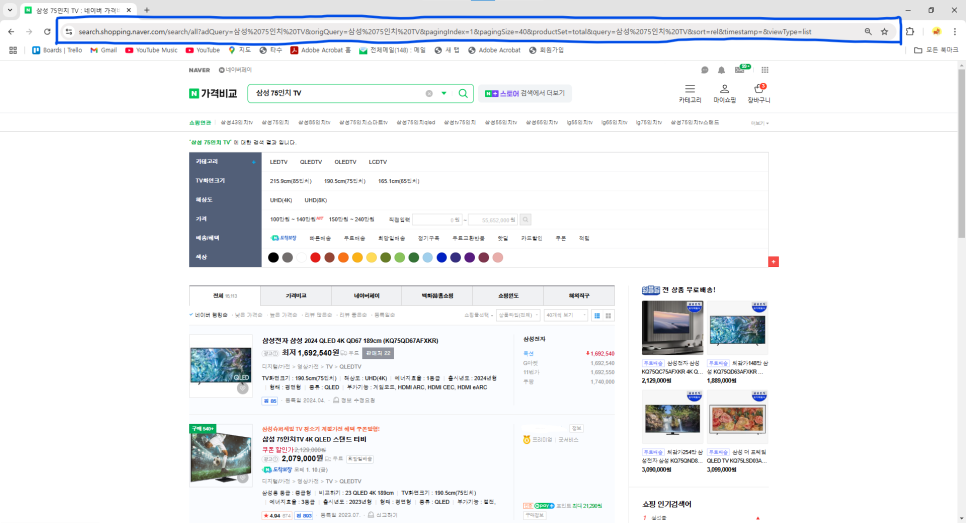Open the Naver mail envelope icon

[741, 69]
